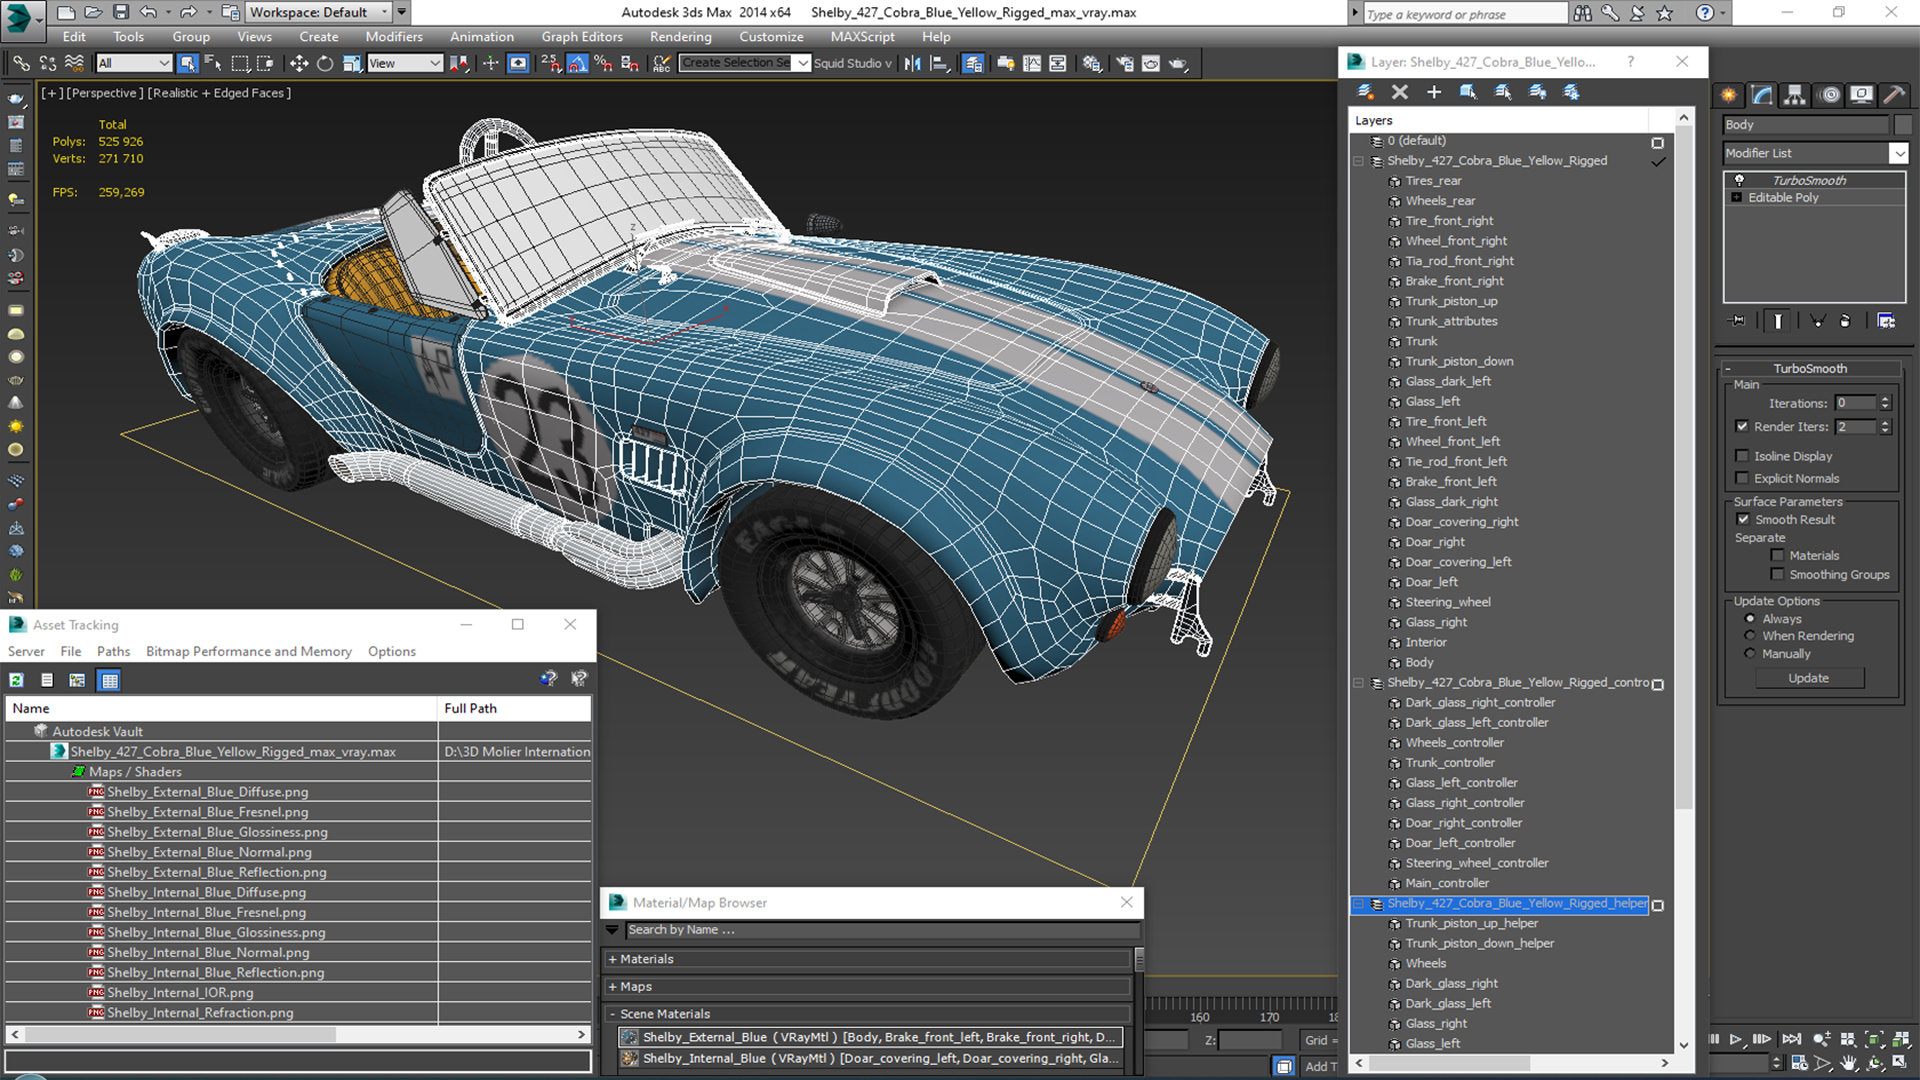The width and height of the screenshot is (1920, 1080).
Task: Enable the Isoline Display checkbox
Action: 1742,456
